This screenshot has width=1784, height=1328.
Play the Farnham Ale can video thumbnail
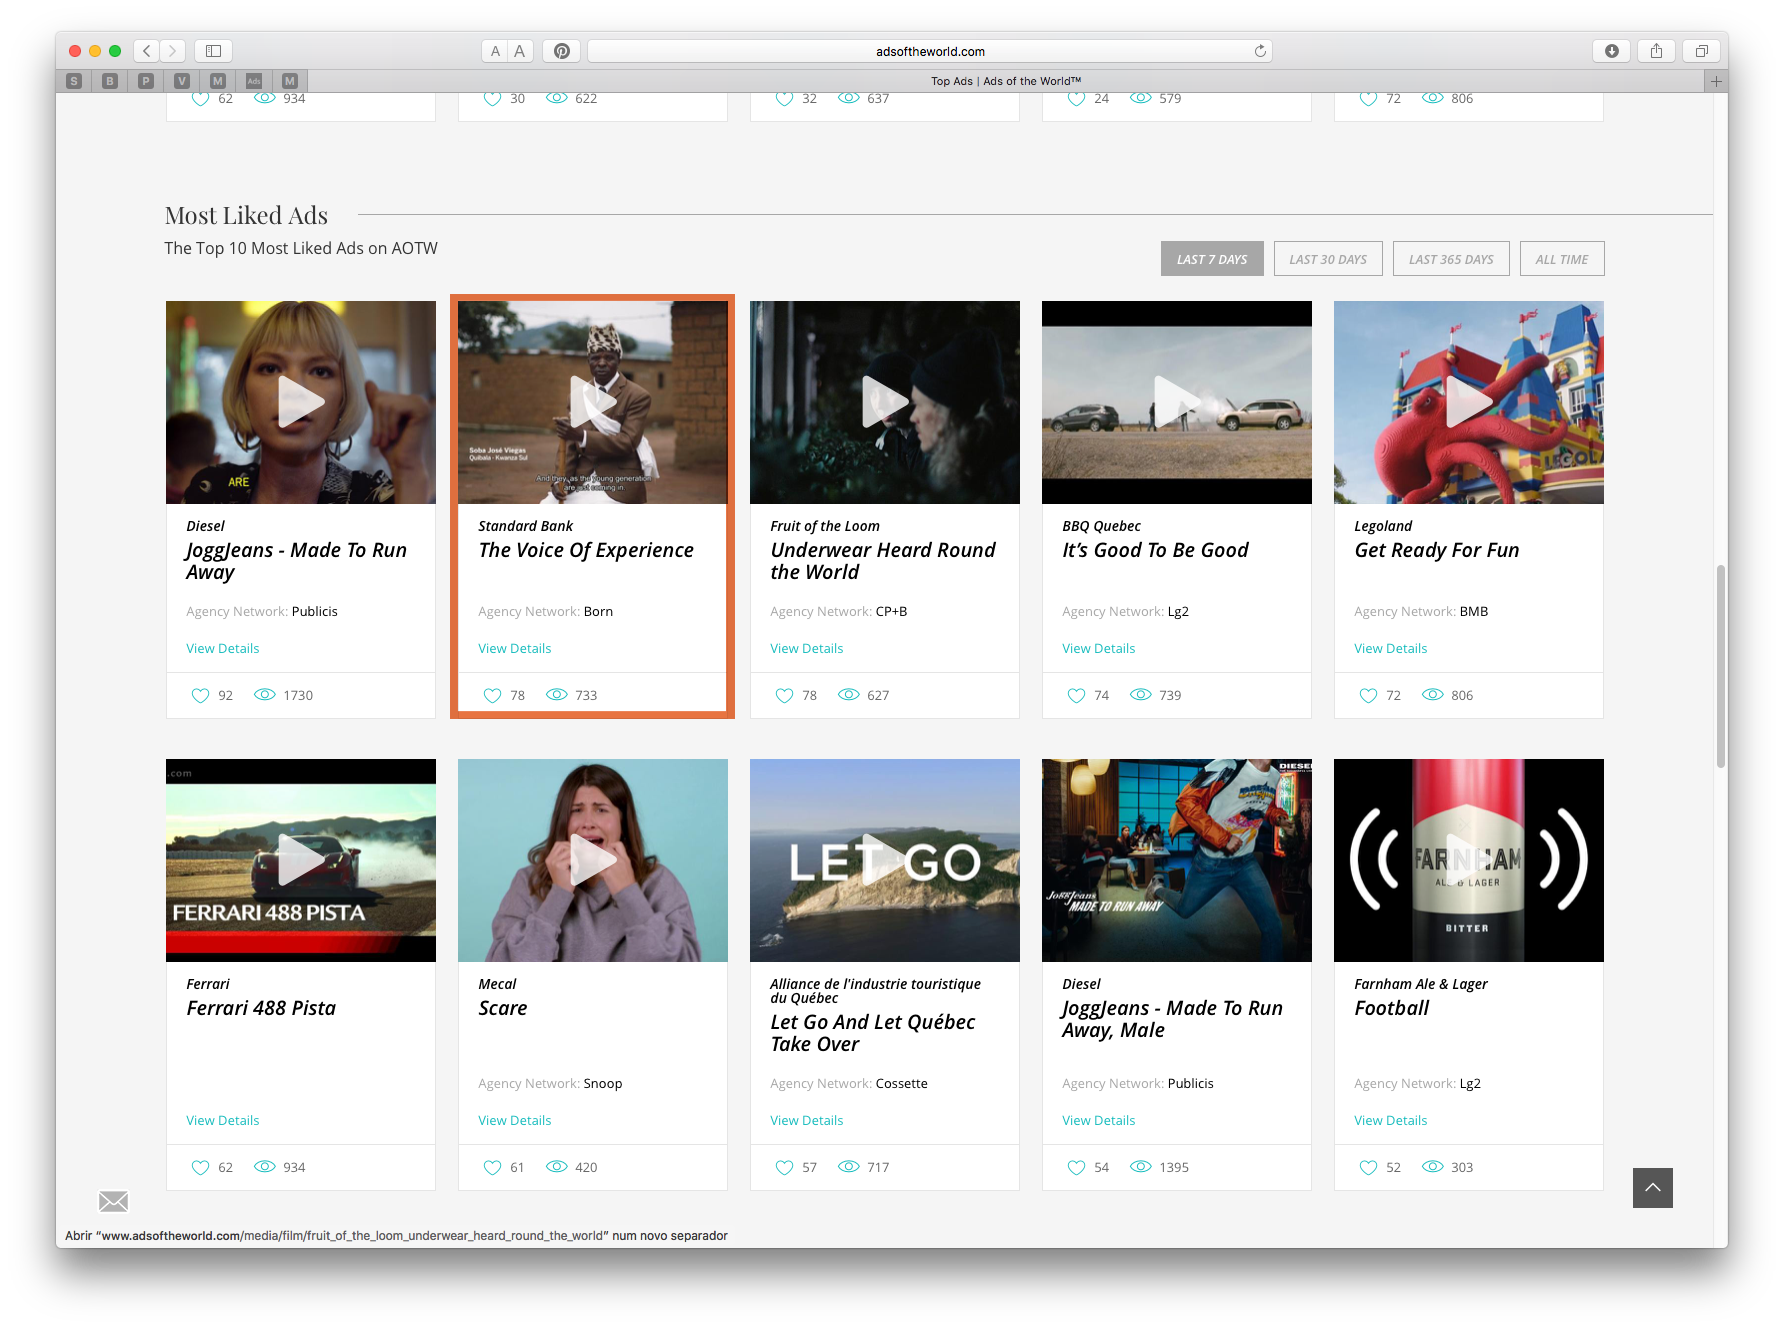[x=1469, y=860]
